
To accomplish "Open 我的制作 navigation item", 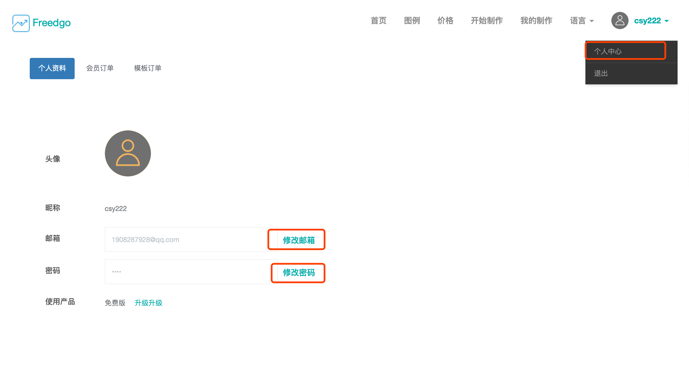I will (536, 21).
